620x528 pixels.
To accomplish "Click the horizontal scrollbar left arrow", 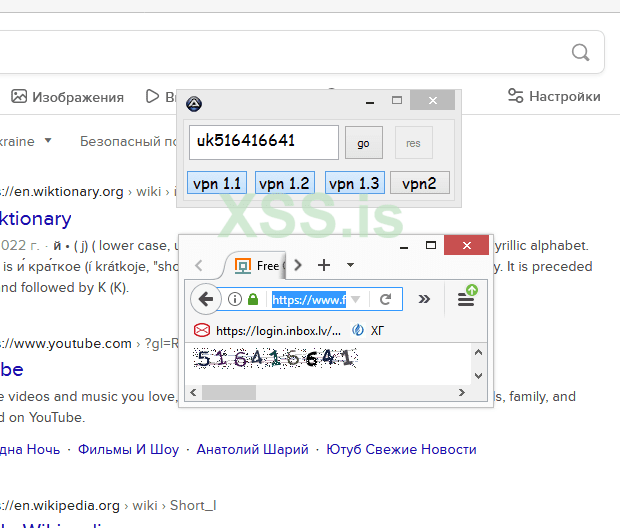I will coord(193,392).
